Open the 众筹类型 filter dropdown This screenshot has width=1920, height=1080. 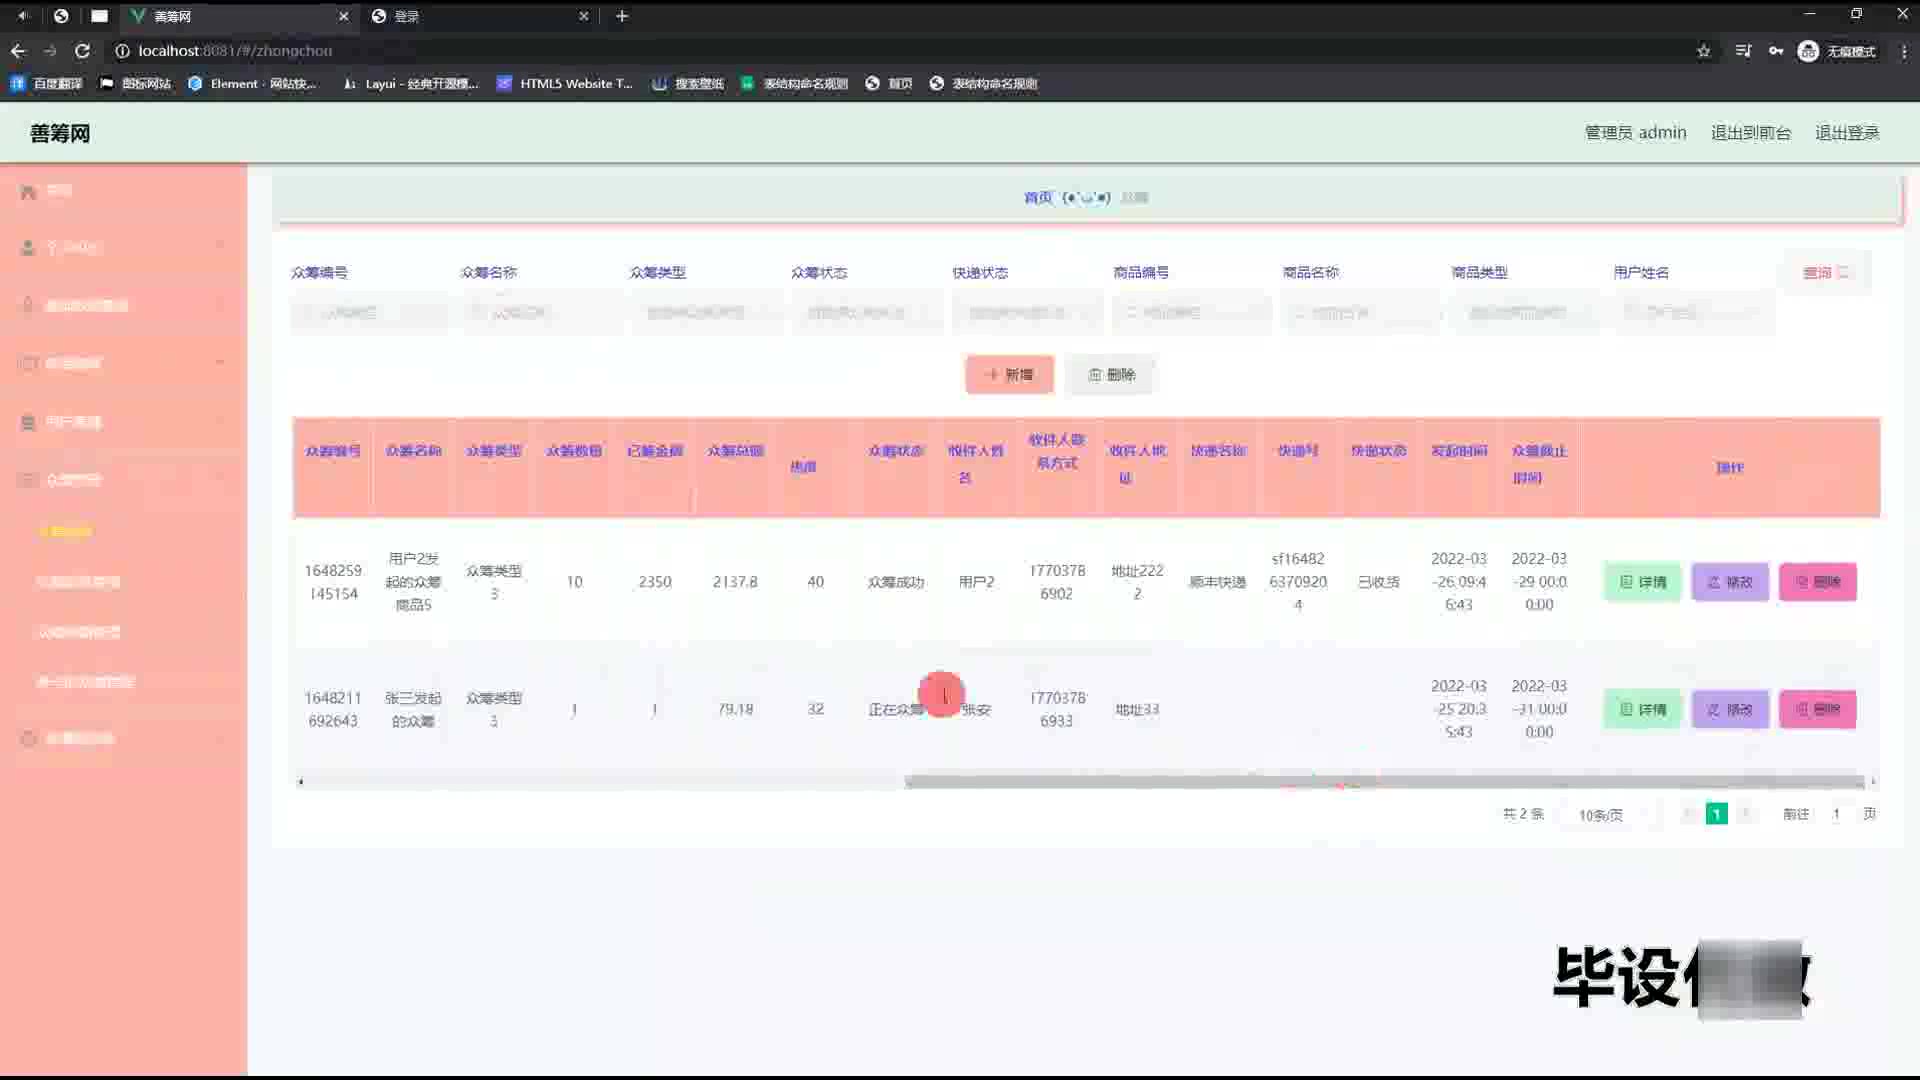[x=703, y=313]
